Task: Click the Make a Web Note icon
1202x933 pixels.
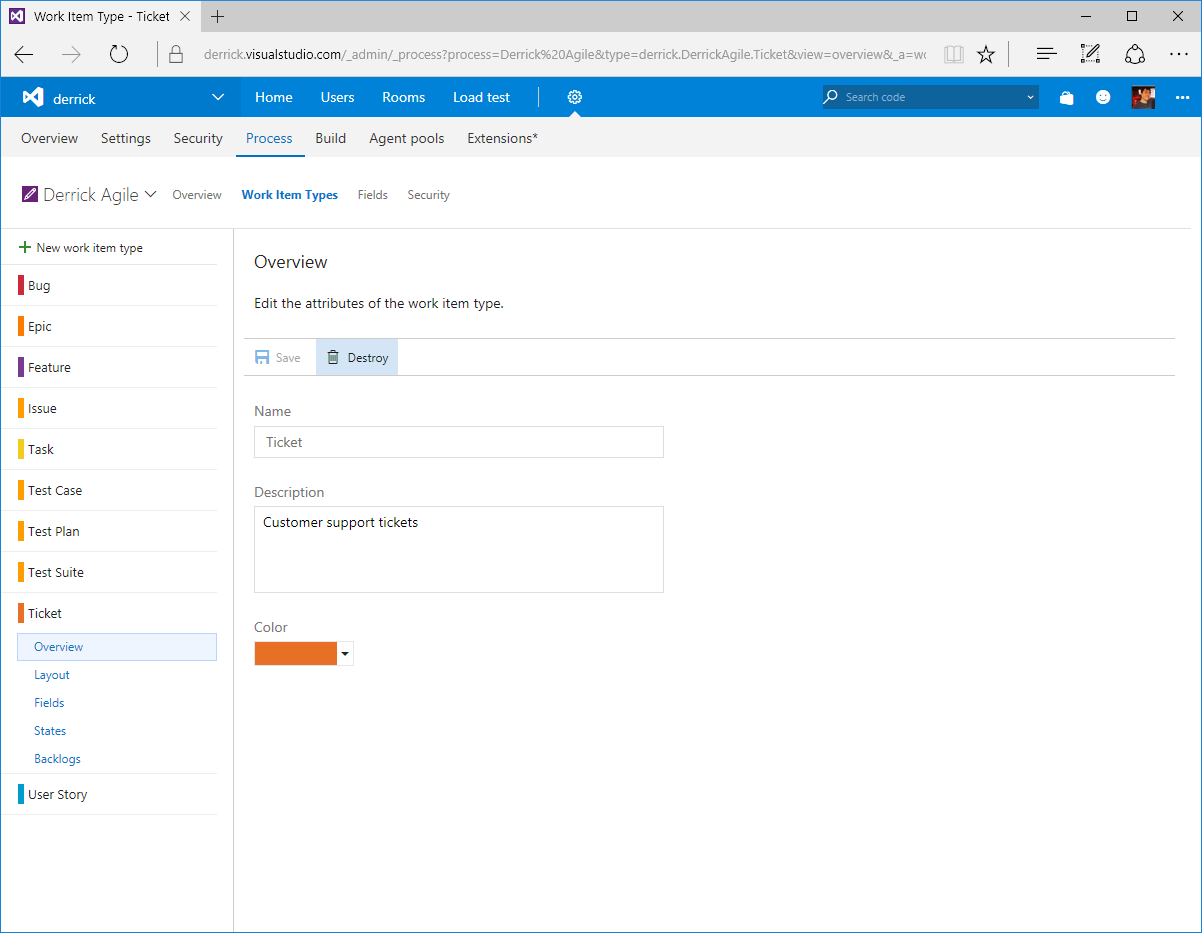Action: click(1090, 54)
